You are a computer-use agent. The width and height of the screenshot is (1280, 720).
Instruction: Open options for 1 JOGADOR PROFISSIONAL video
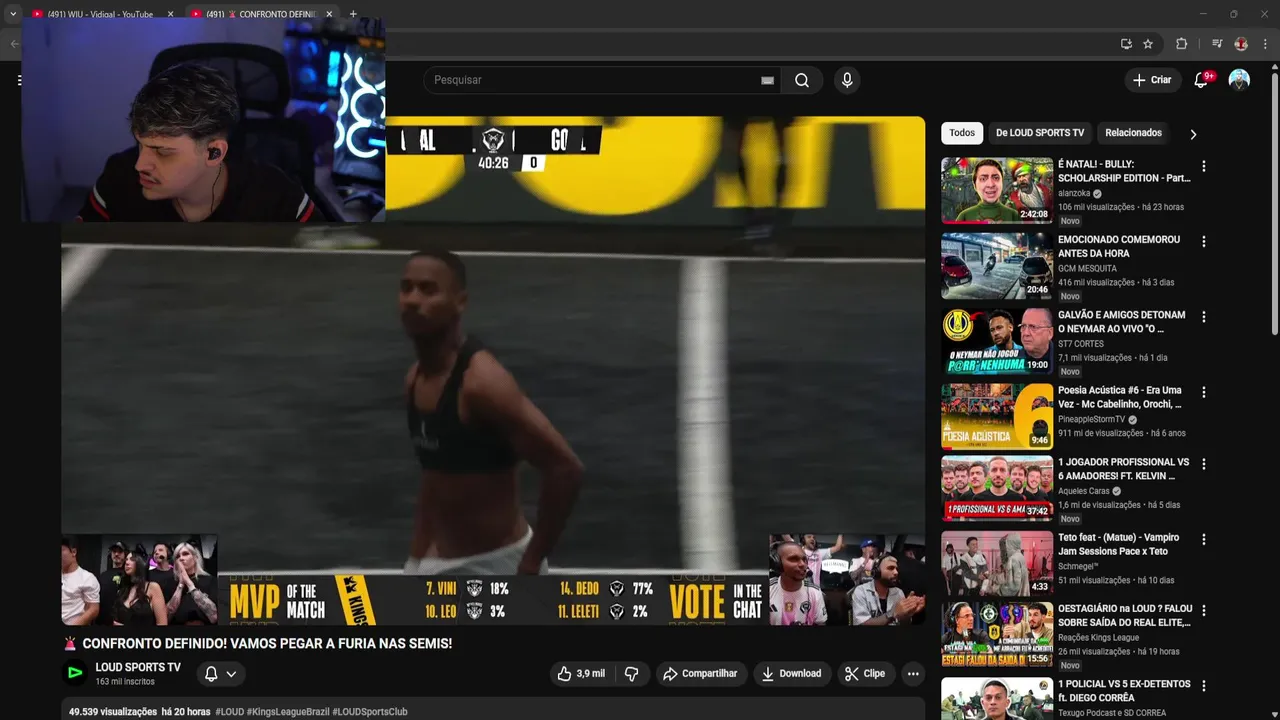click(x=1204, y=464)
